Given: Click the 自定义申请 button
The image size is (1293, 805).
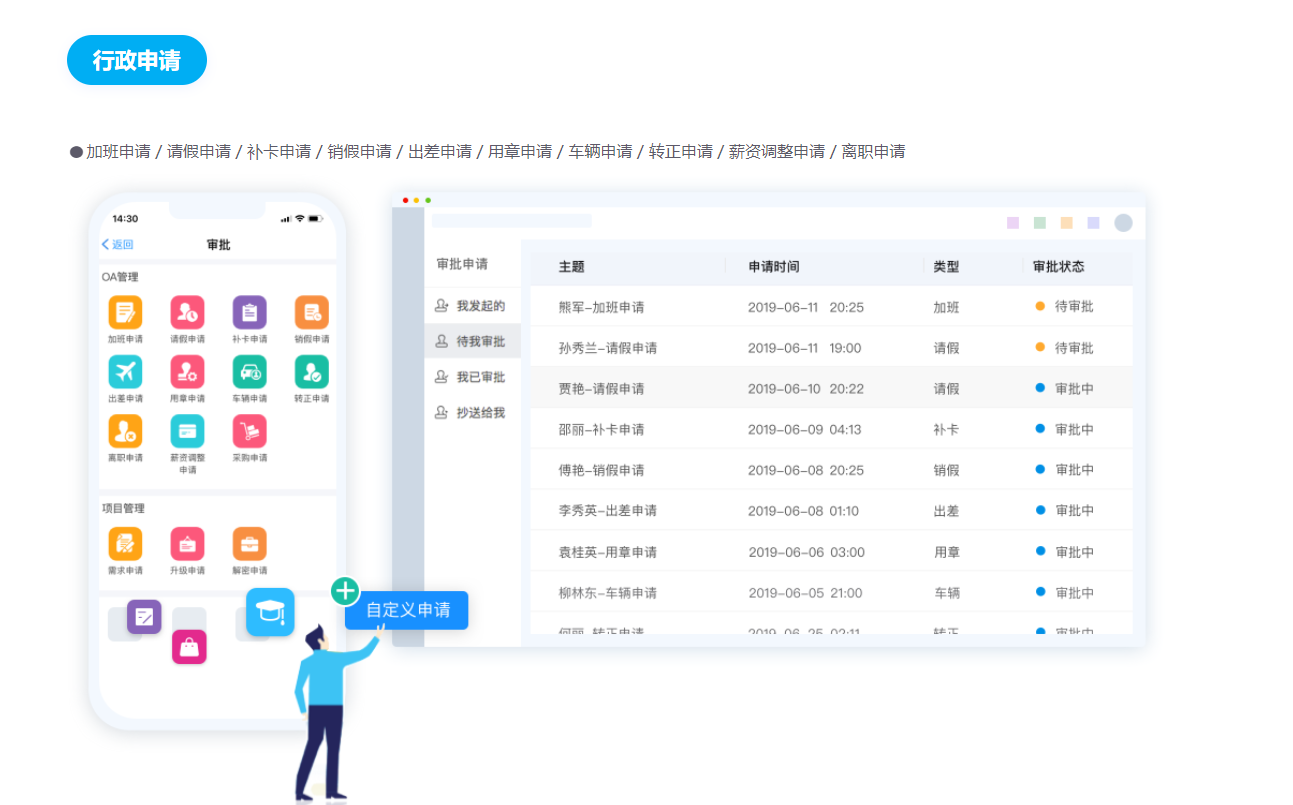Looking at the screenshot, I should pos(407,610).
